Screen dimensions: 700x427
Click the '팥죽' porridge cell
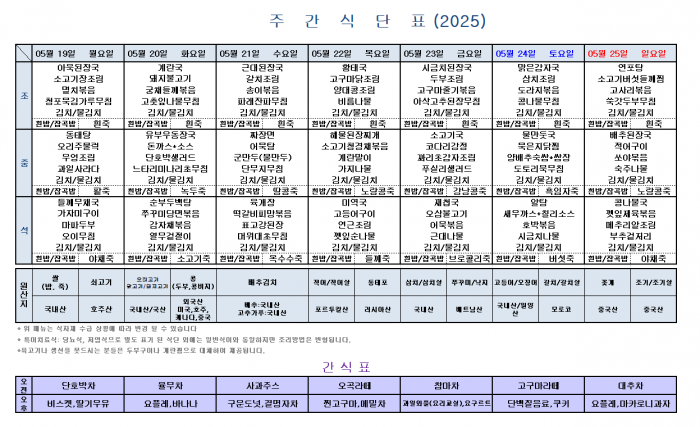pos(101,191)
